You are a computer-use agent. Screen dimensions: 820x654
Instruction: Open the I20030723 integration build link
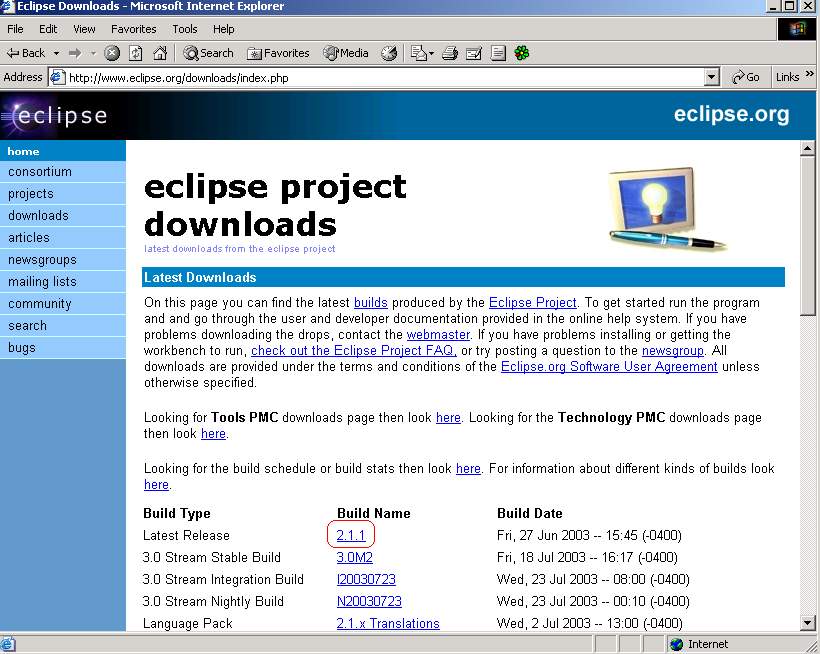tap(366, 579)
